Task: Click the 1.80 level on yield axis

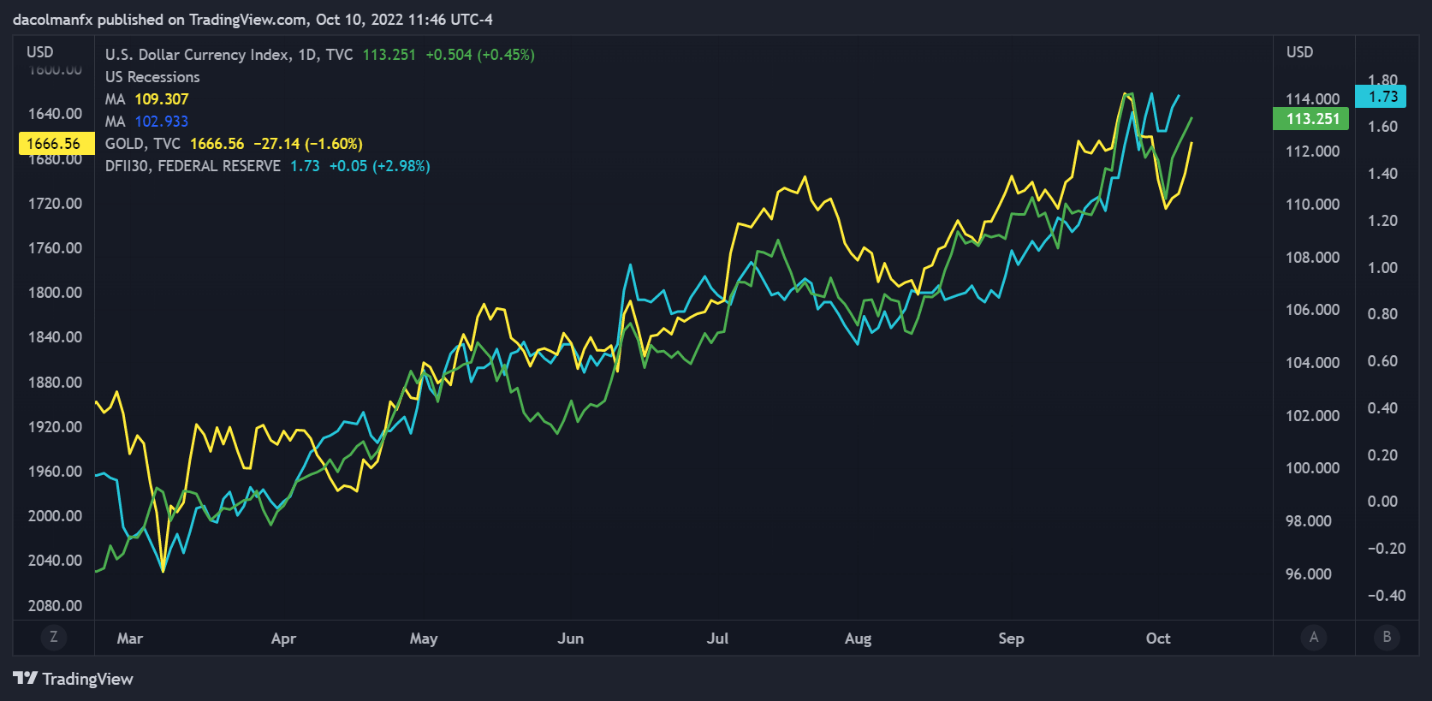Action: click(1383, 81)
